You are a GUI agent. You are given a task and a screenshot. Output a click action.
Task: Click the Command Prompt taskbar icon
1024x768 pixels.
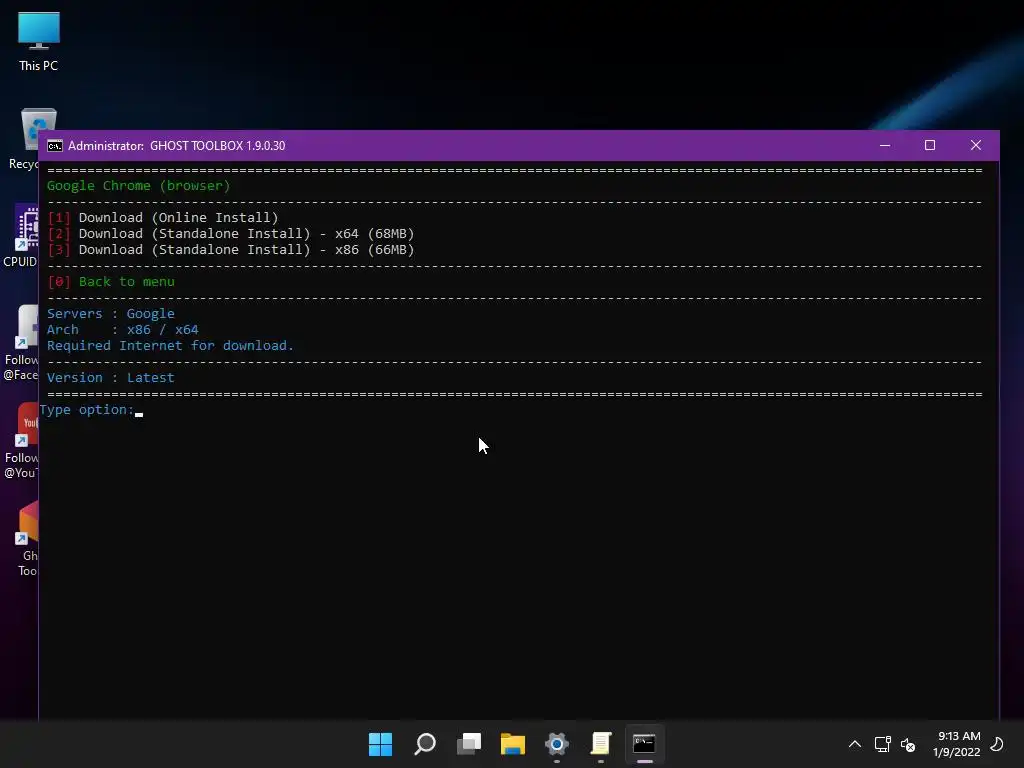(x=645, y=744)
